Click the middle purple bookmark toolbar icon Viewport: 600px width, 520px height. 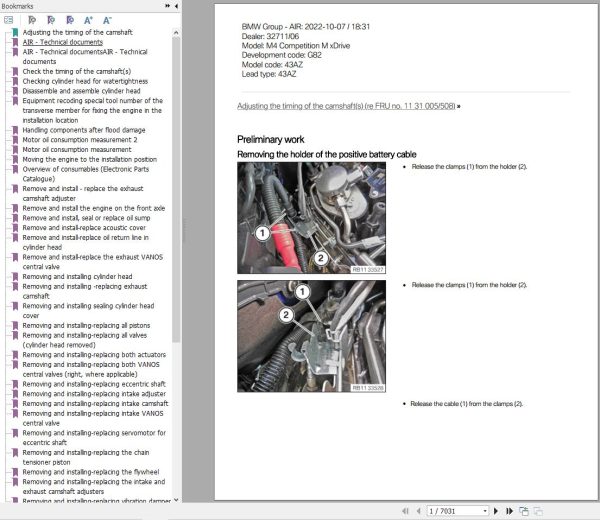point(51,20)
